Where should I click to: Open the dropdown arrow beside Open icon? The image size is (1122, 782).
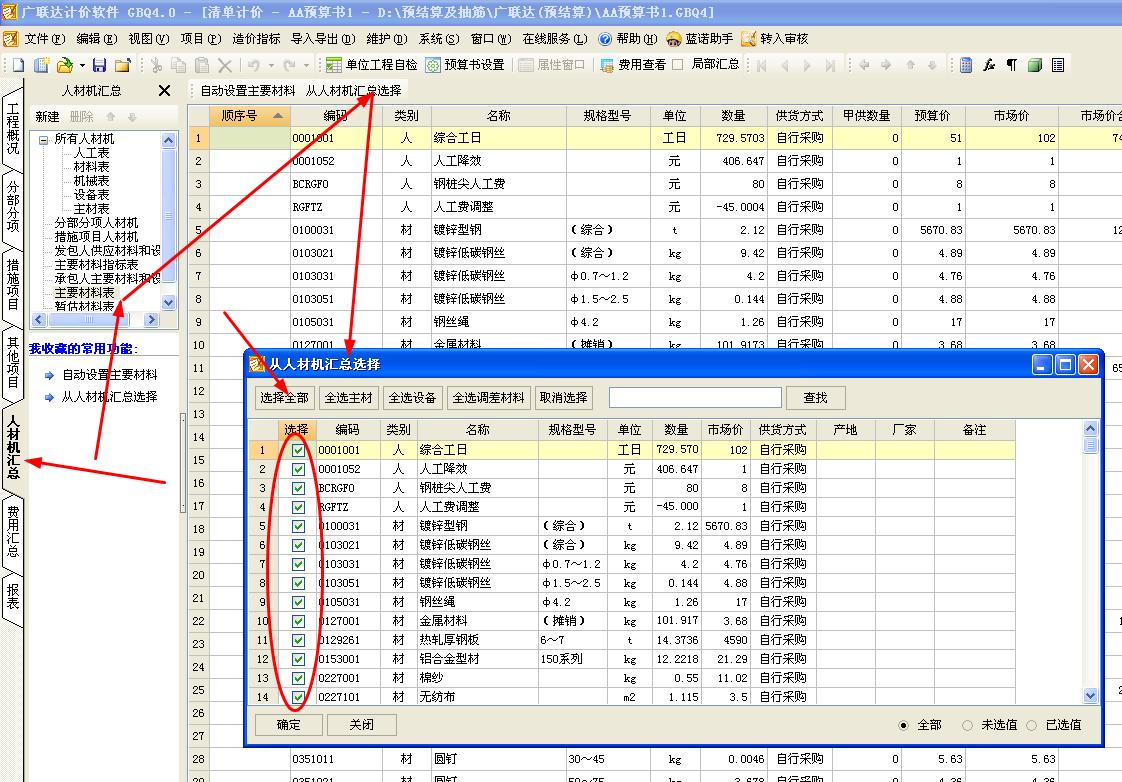click(82, 65)
